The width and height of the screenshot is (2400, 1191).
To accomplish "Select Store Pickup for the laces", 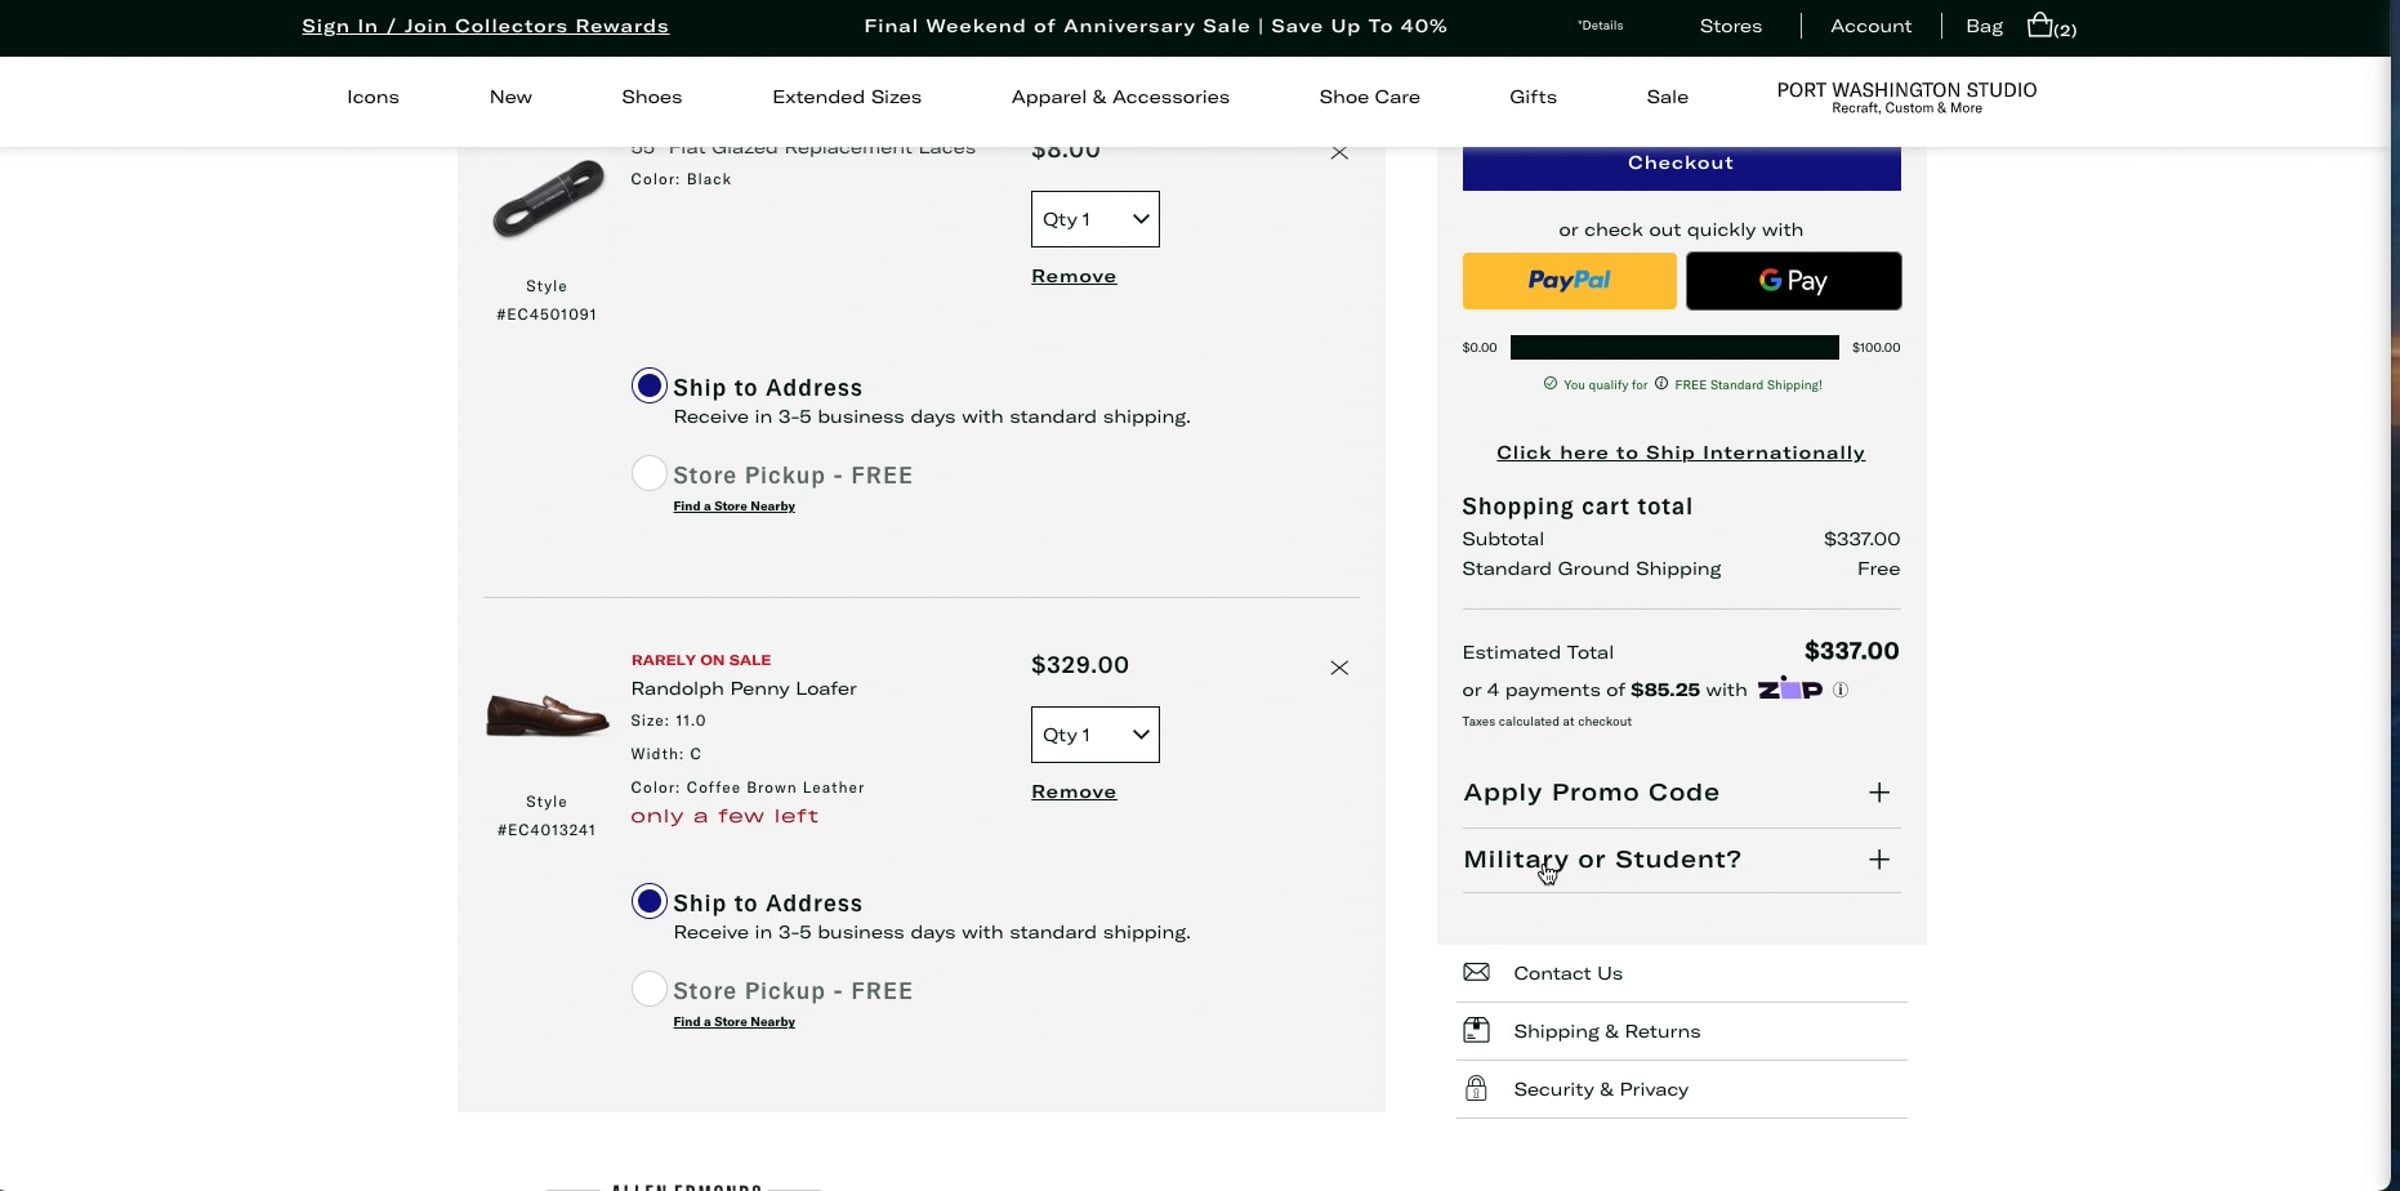I will coord(649,474).
